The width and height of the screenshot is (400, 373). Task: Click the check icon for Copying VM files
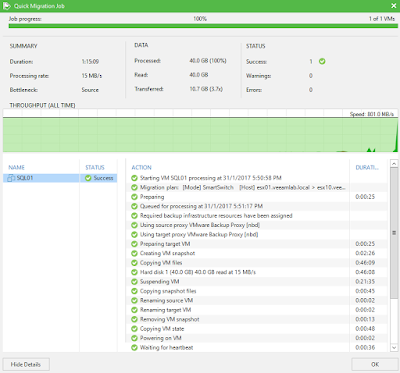tap(134, 263)
